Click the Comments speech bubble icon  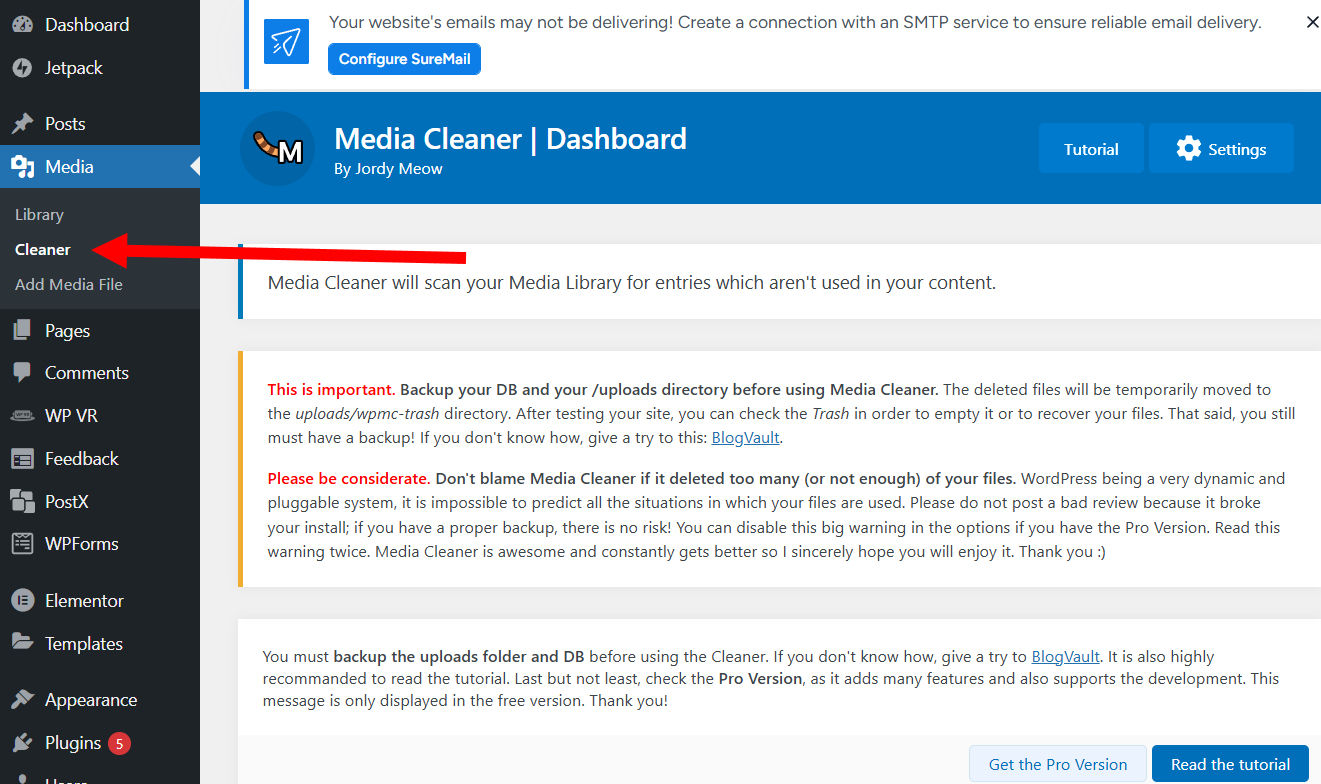coord(22,373)
